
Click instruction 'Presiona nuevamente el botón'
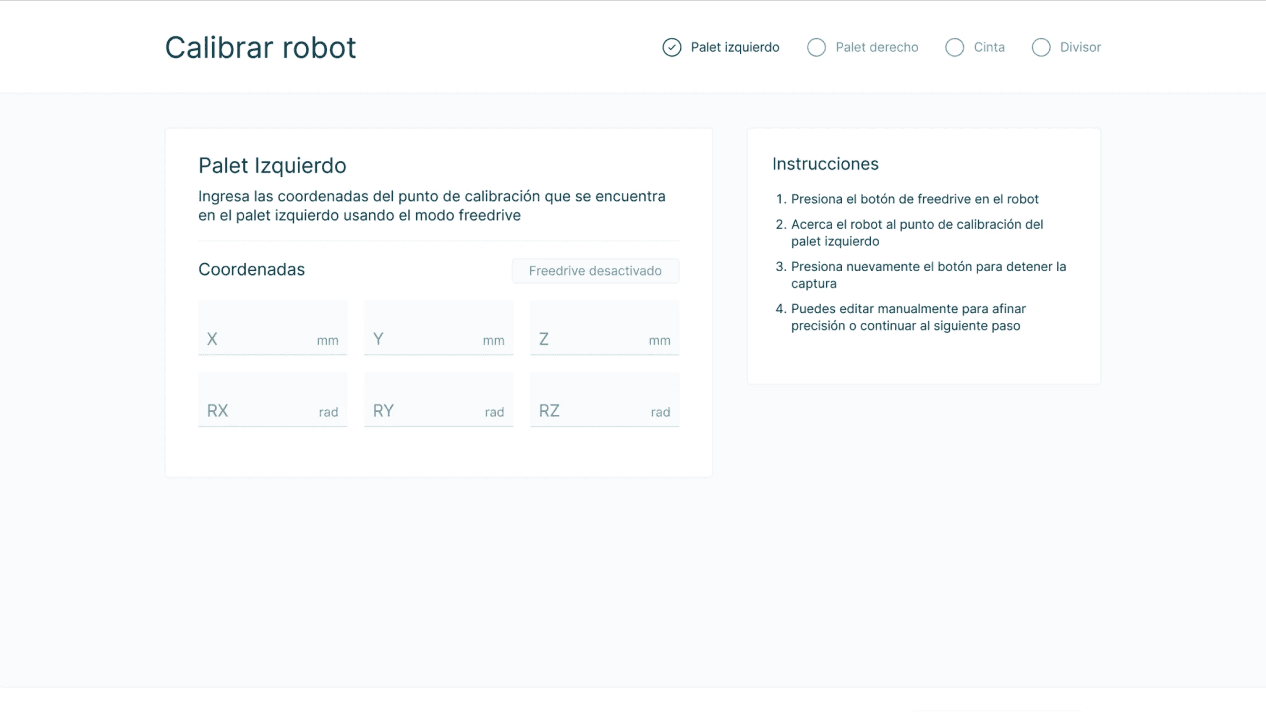(x=929, y=275)
